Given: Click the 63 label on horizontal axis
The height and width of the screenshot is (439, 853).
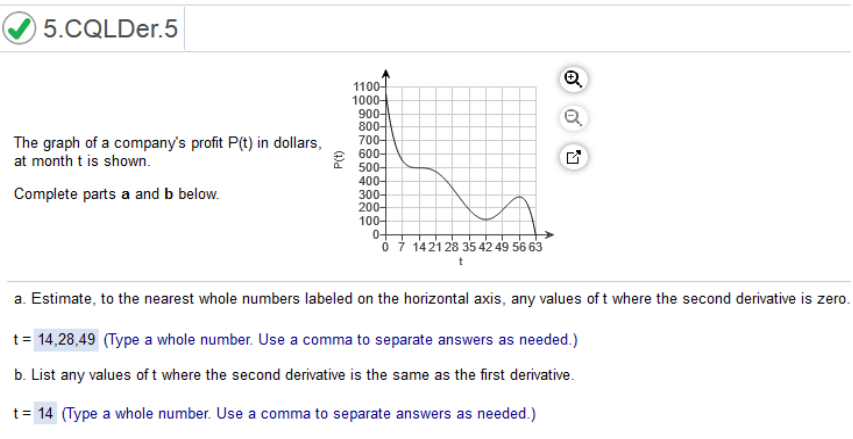Looking at the screenshot, I should pos(536,248).
